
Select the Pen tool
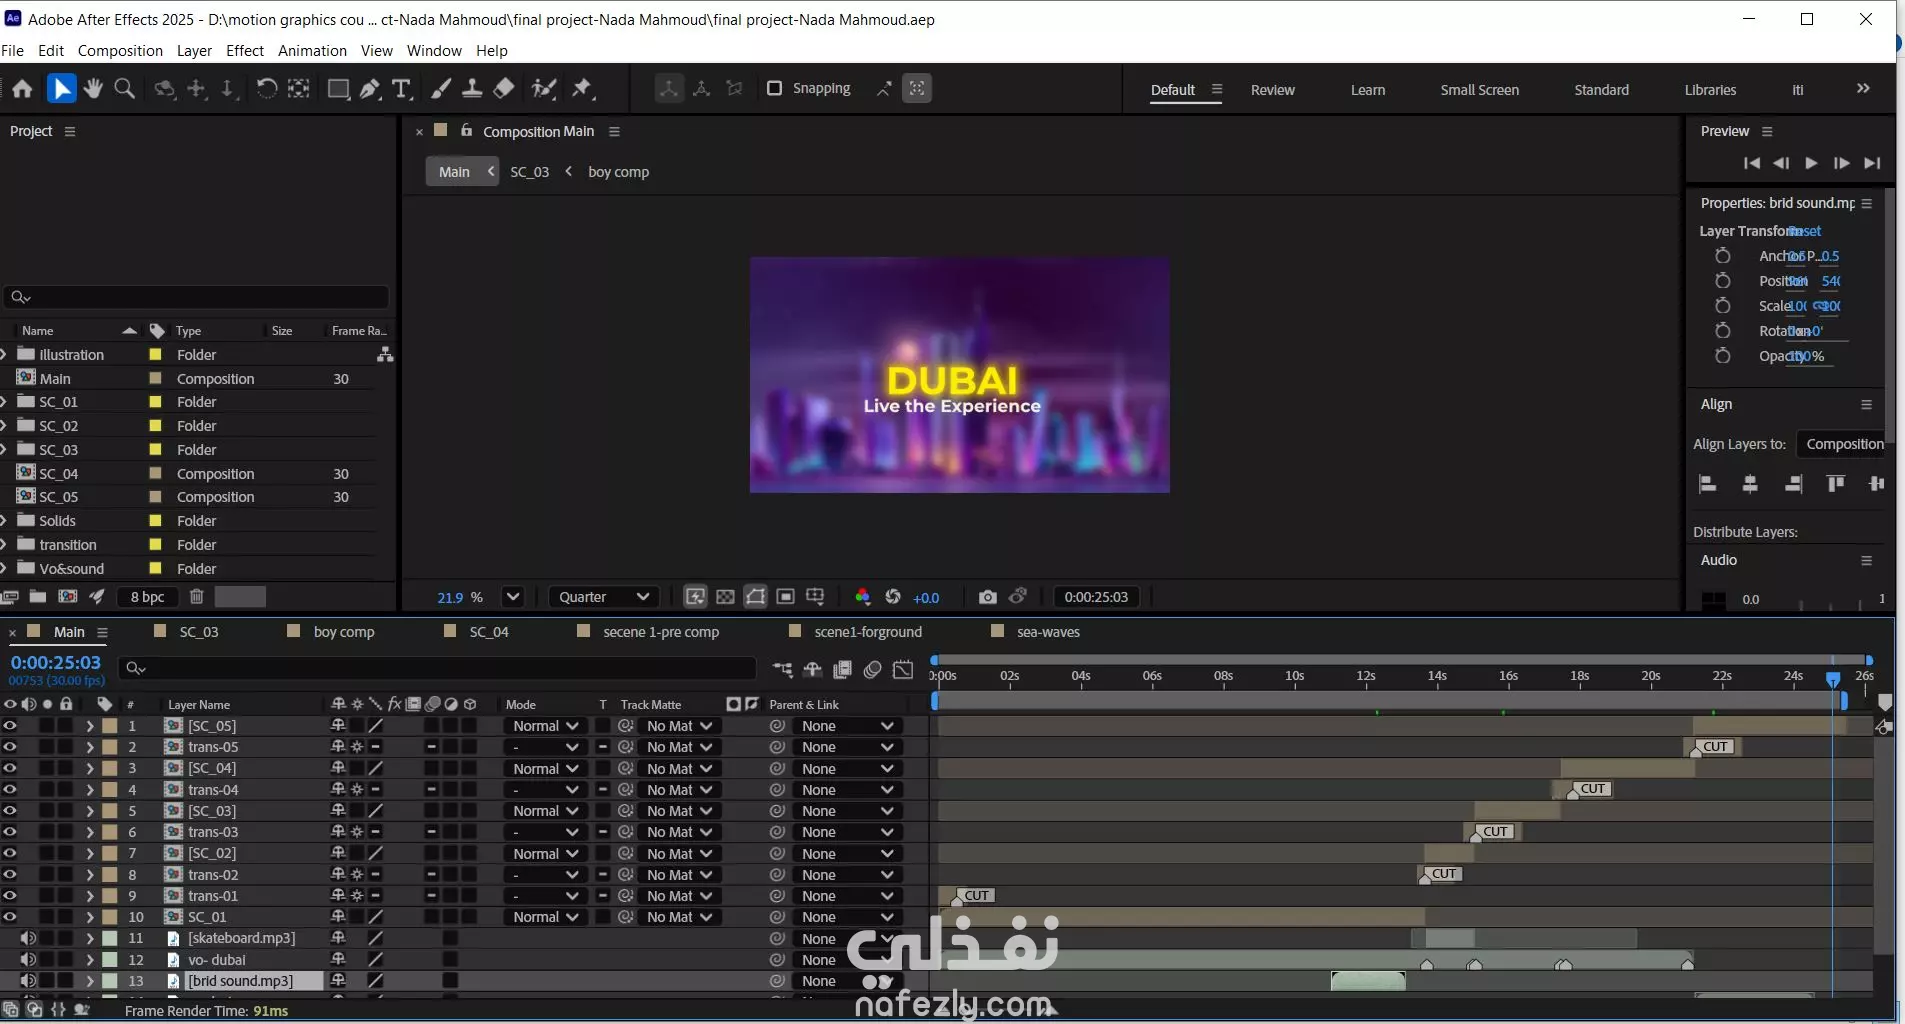click(x=370, y=89)
